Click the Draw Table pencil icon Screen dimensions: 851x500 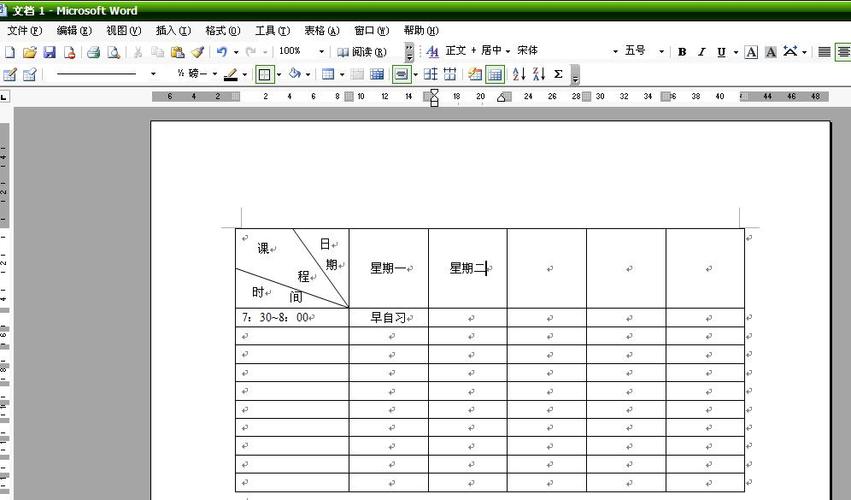pyautogui.click(x=10, y=74)
